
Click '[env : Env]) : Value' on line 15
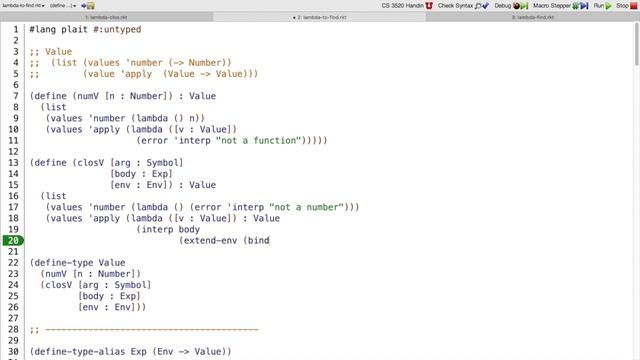point(163,185)
